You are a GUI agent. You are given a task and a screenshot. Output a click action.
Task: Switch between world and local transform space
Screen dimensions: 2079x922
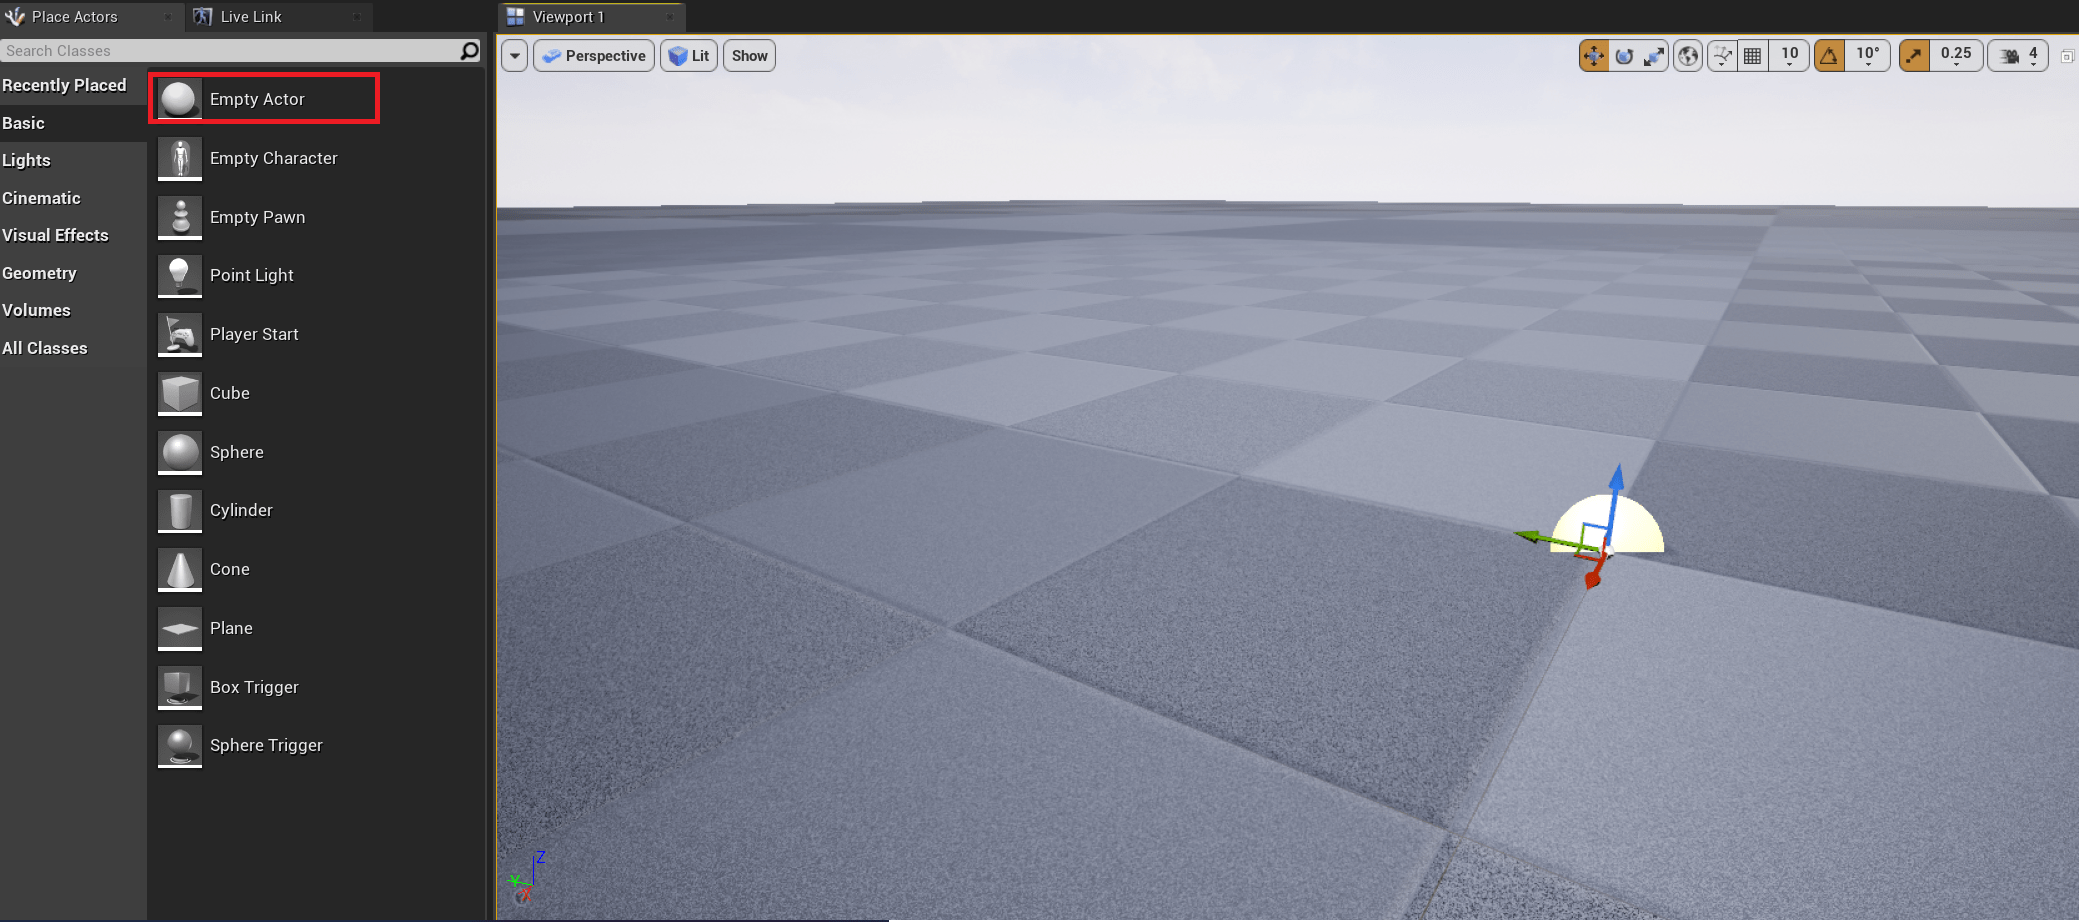[x=1687, y=55]
